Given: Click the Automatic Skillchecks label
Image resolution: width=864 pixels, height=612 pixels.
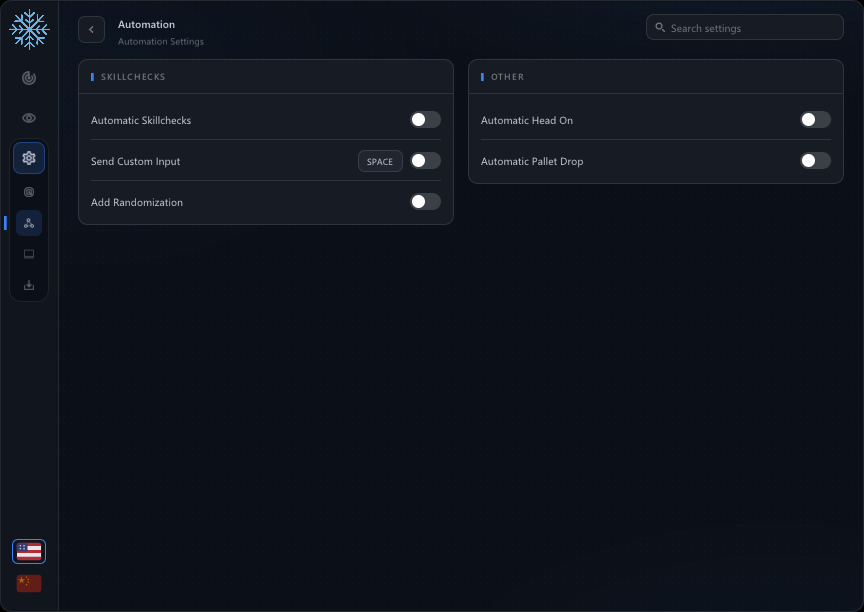Looking at the screenshot, I should (x=141, y=120).
